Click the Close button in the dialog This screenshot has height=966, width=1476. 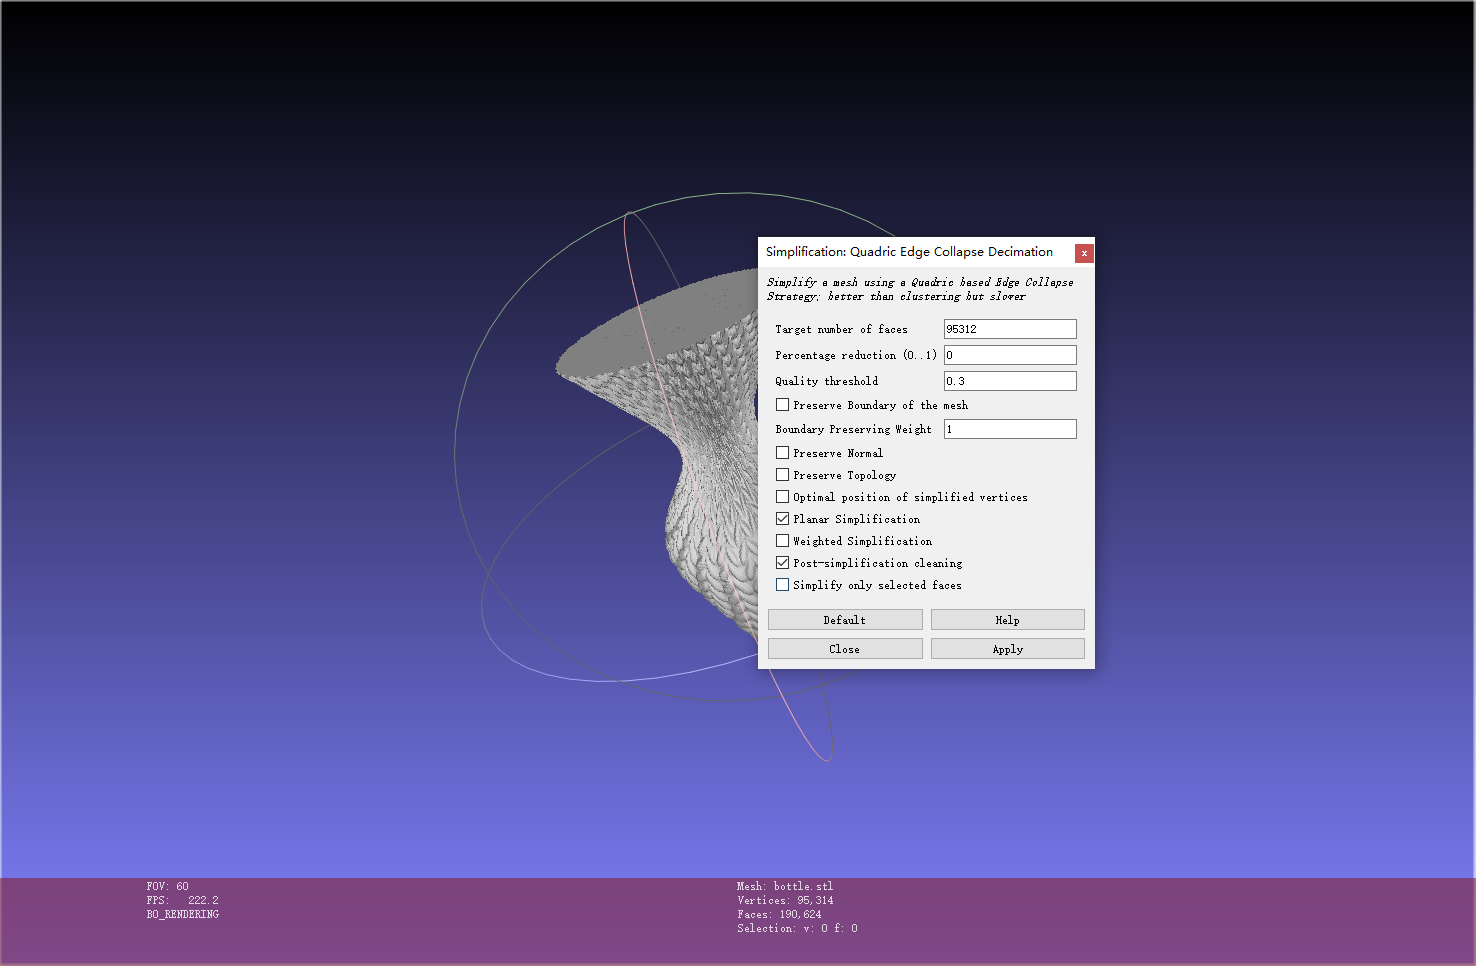845,649
